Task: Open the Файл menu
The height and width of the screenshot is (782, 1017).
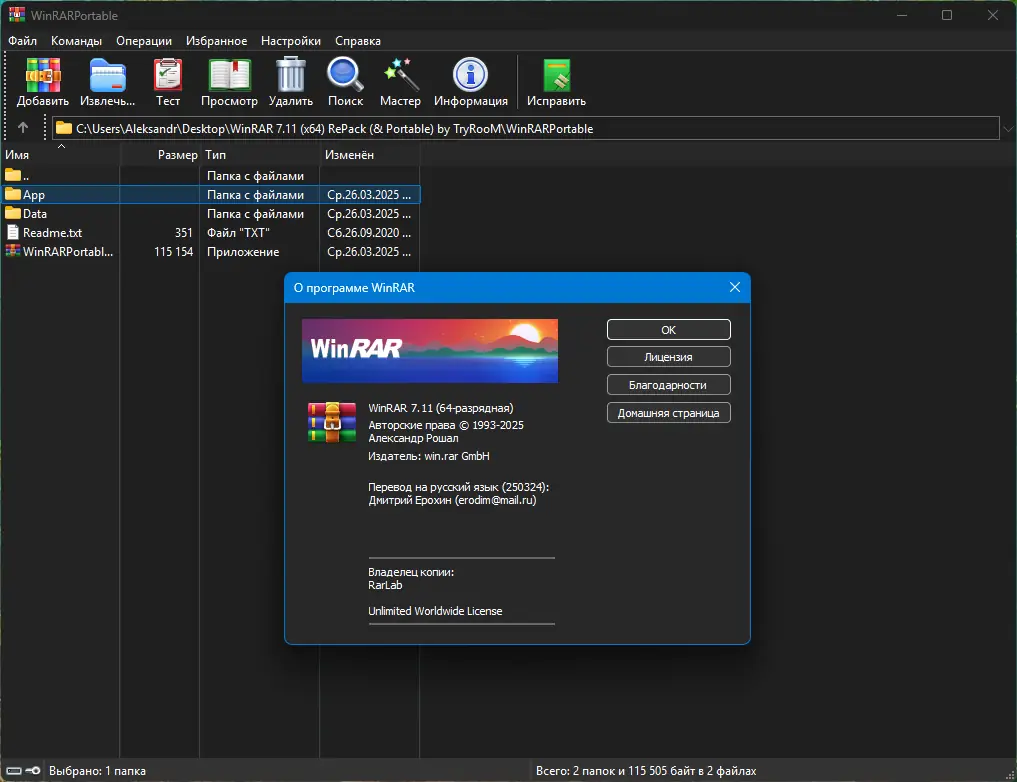Action: (x=22, y=41)
